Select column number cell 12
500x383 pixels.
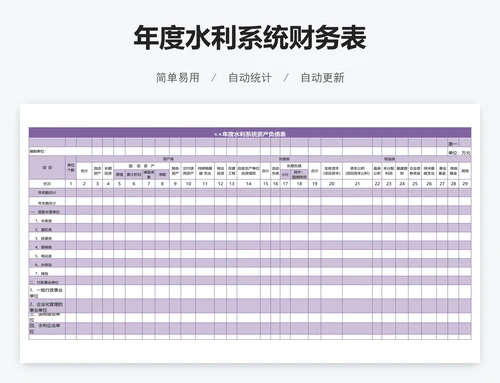click(x=221, y=184)
